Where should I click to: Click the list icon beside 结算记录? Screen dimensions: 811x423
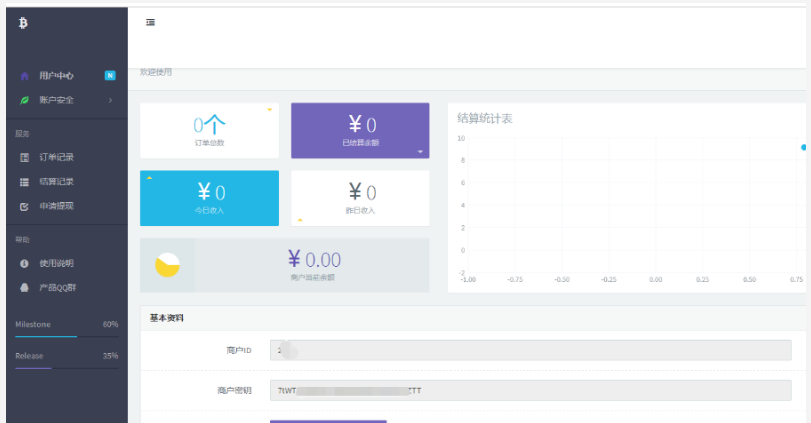(x=24, y=182)
